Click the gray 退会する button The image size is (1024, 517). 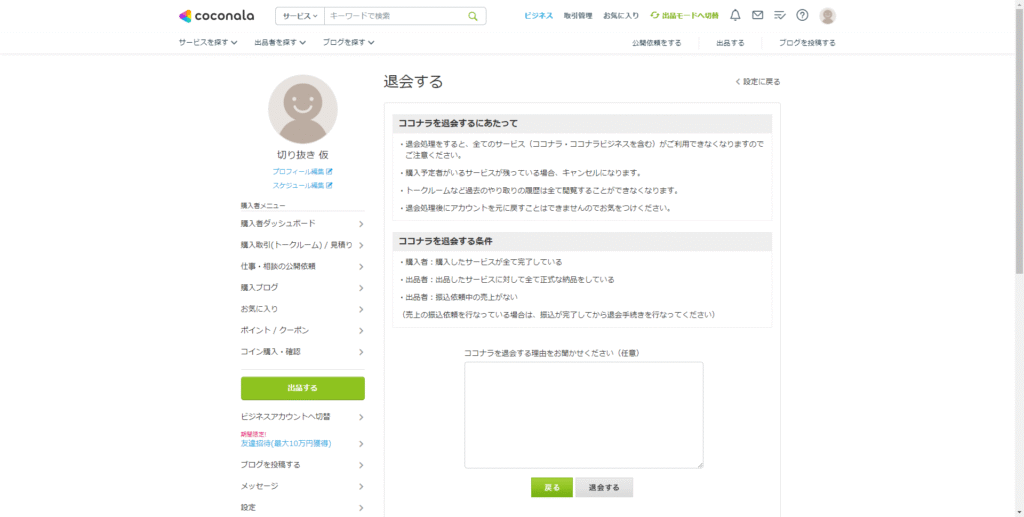604,488
